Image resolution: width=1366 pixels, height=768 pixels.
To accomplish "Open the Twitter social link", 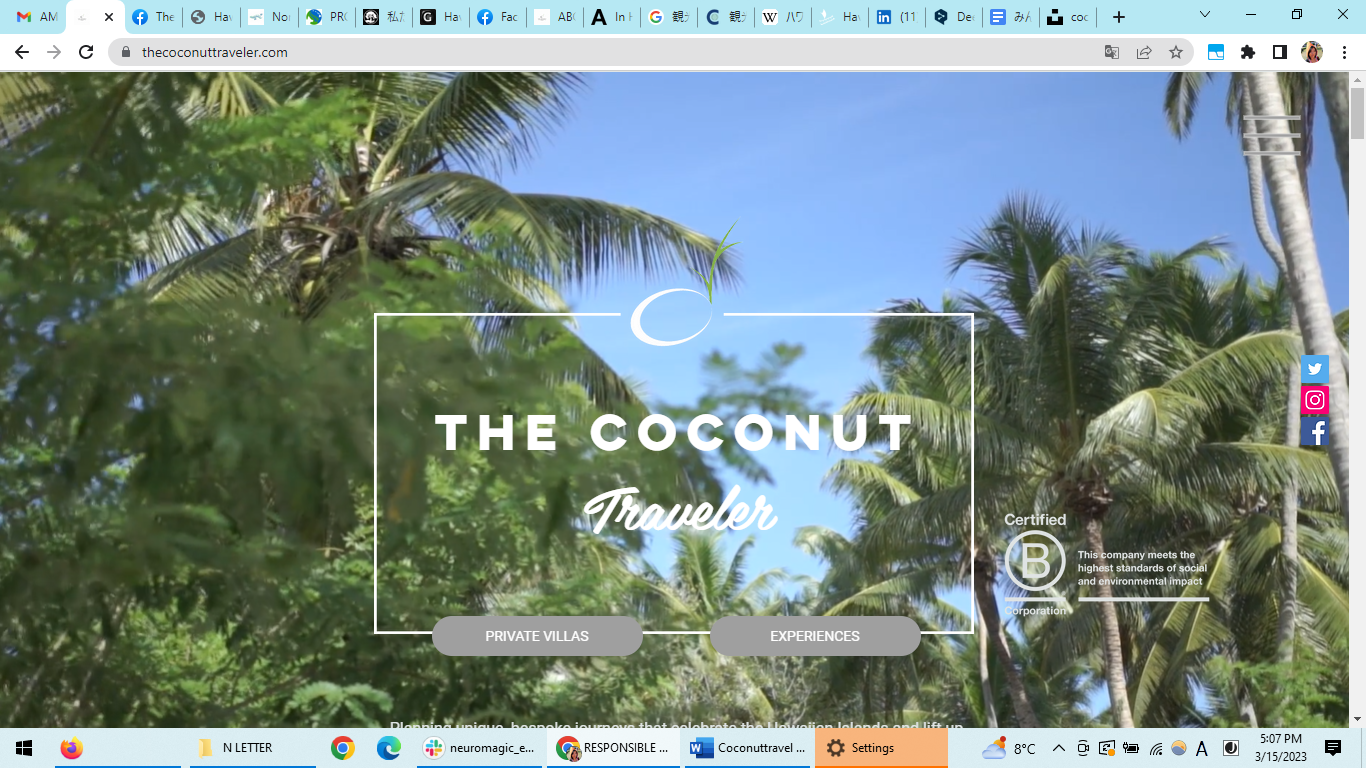I will (x=1315, y=369).
